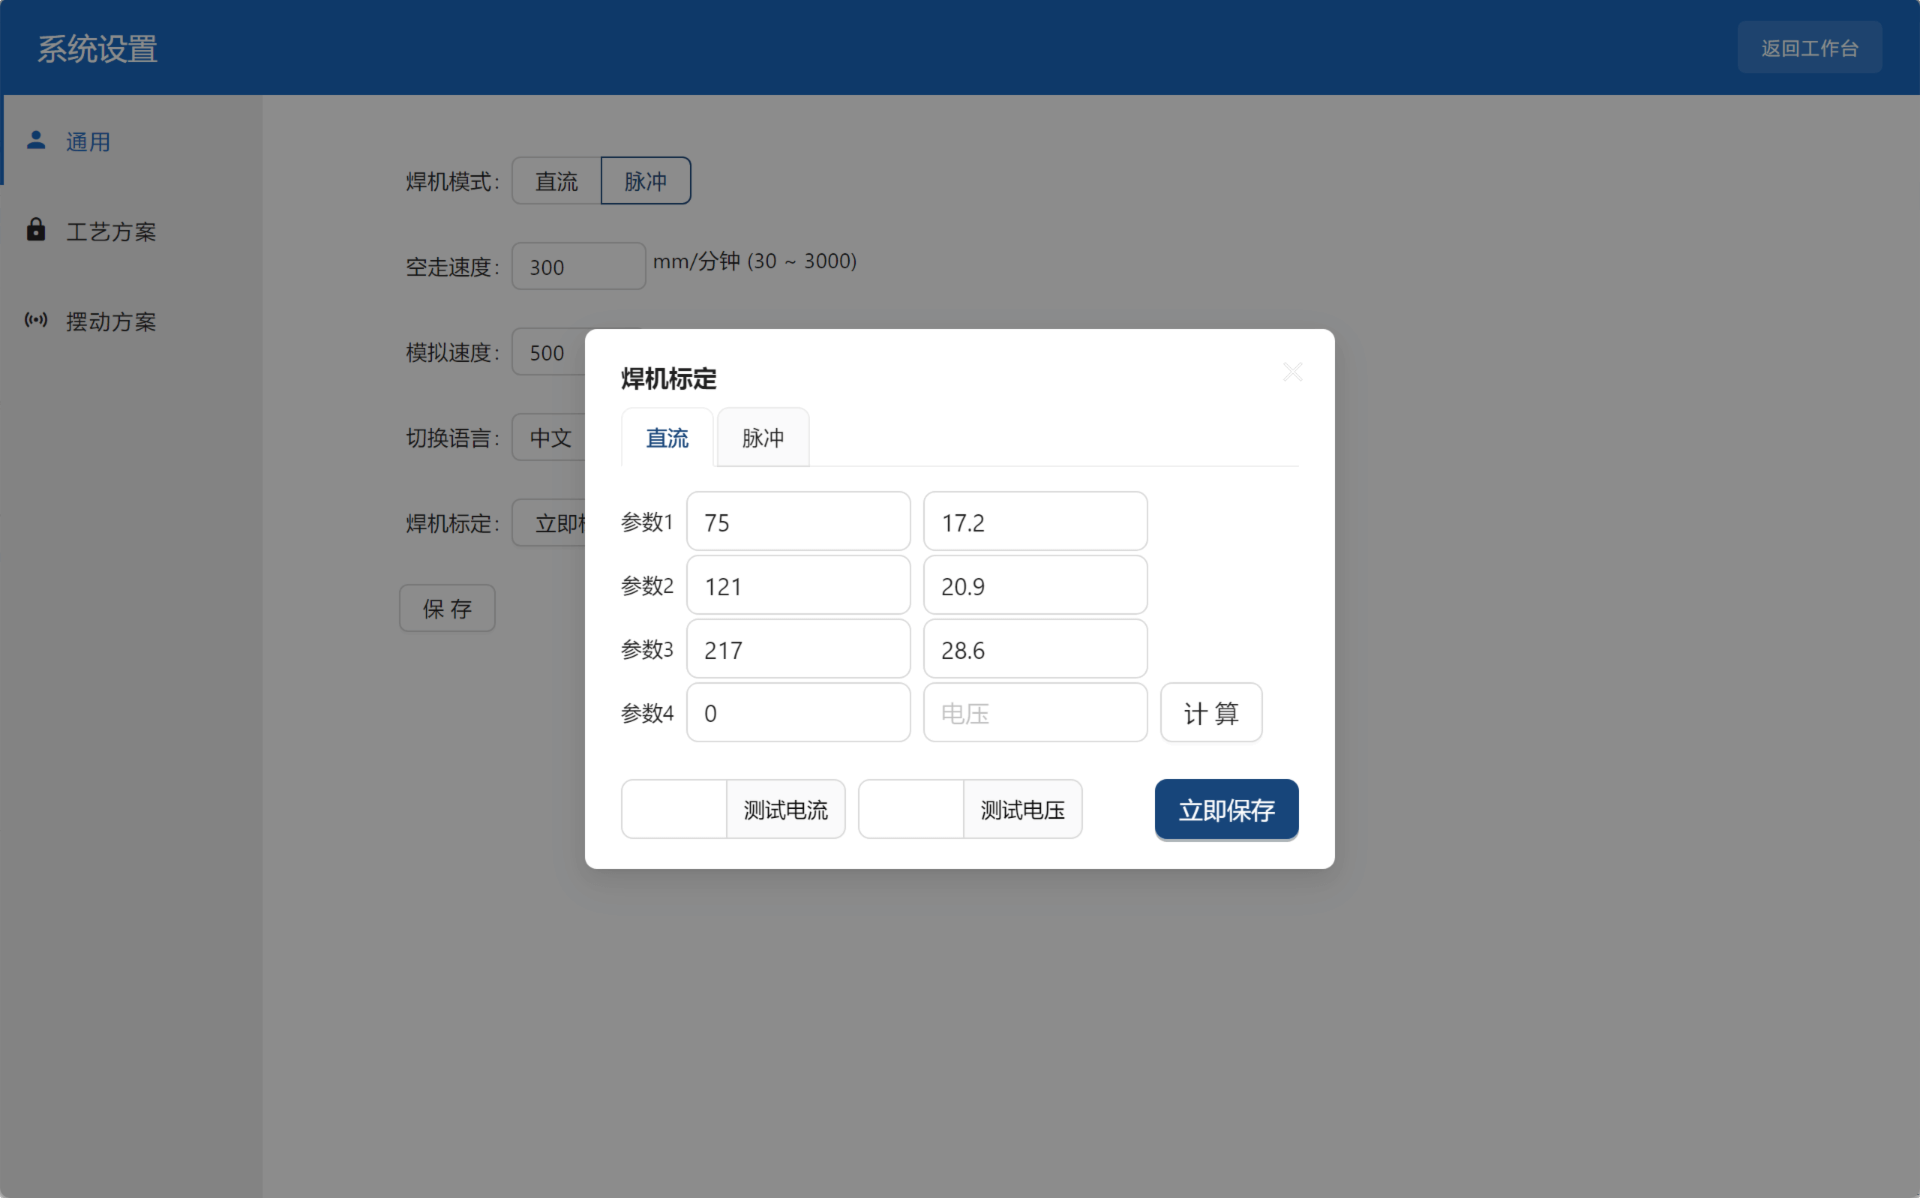This screenshot has width=1920, height=1198.
Task: Click the 立即保存 button
Action: point(1226,809)
